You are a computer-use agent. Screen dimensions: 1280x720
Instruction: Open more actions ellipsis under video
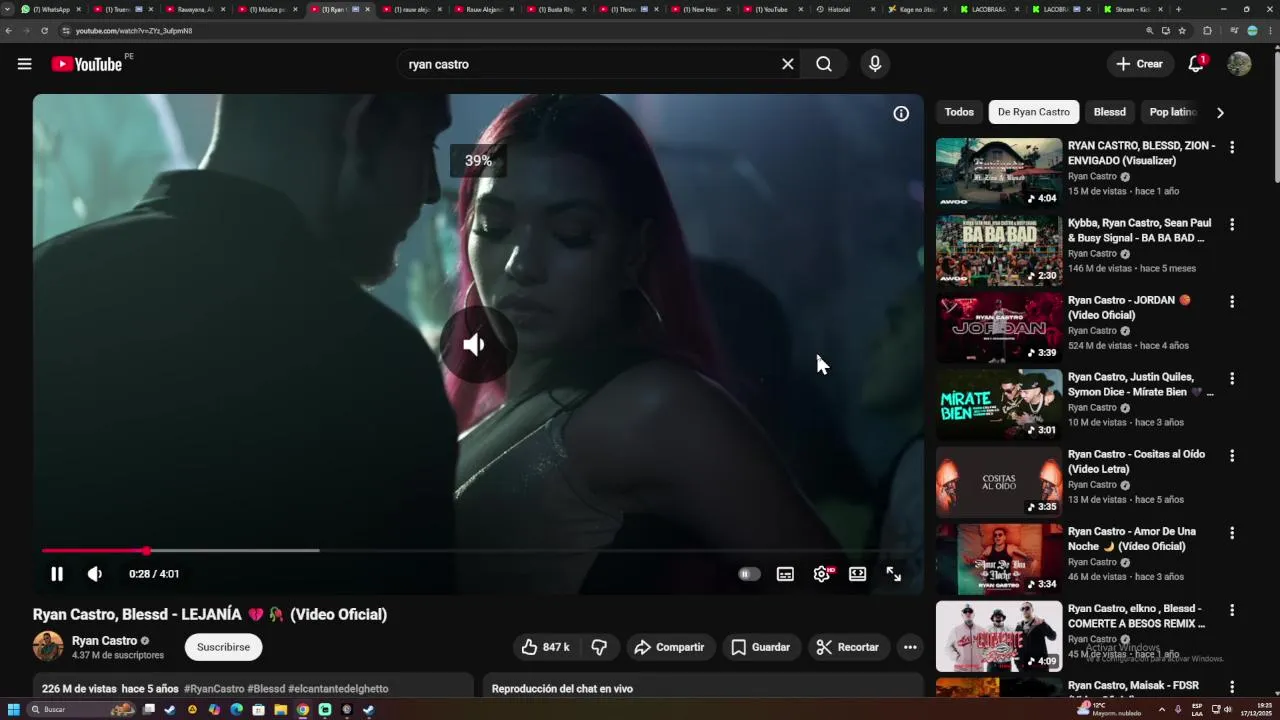point(910,647)
